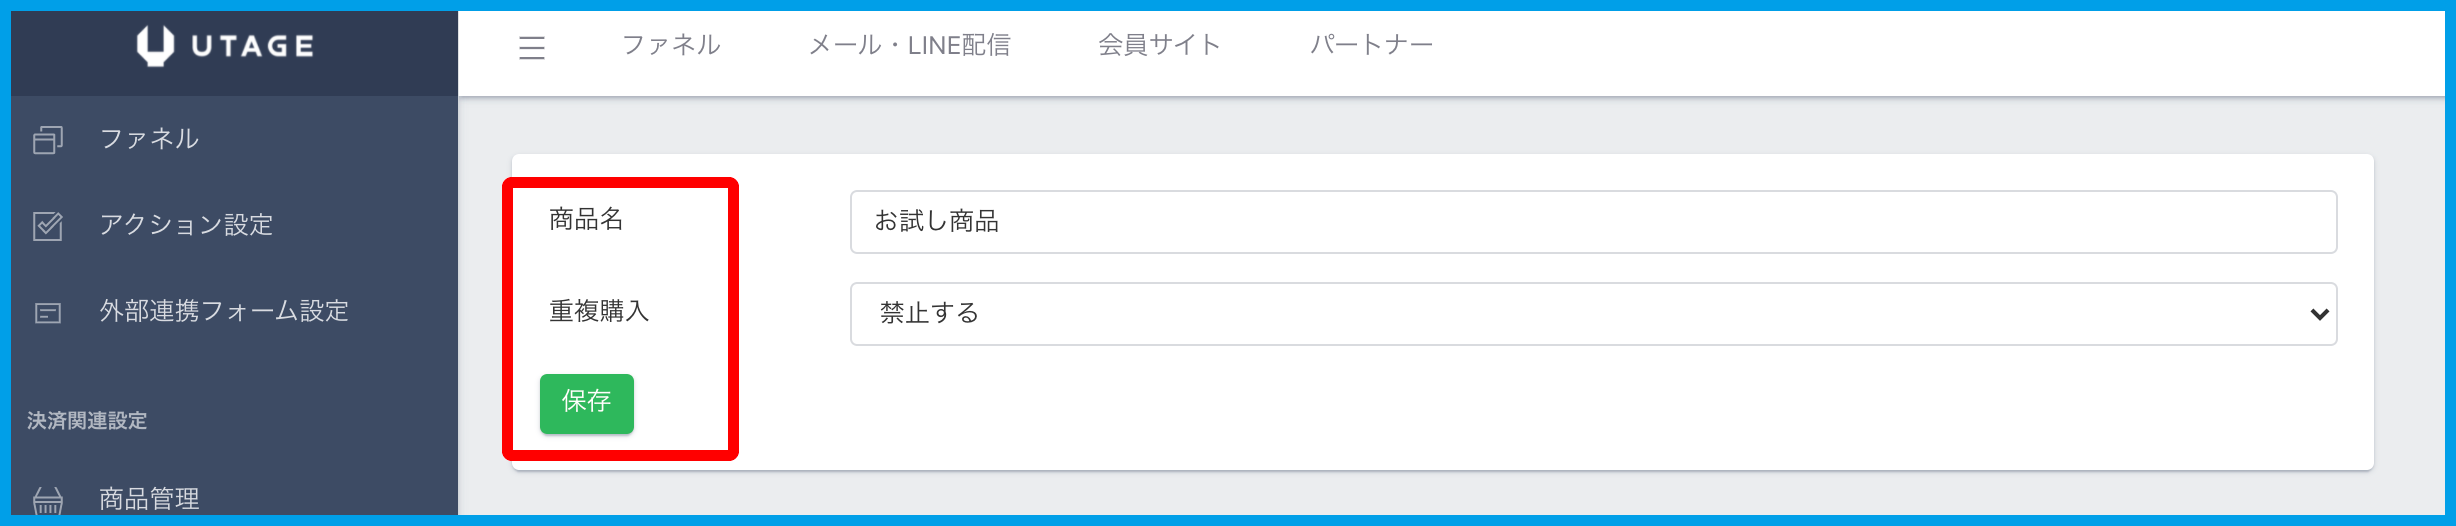Screen dimensions: 2456x526
Task: Select パートナー in the top navigation
Action: tap(1371, 45)
